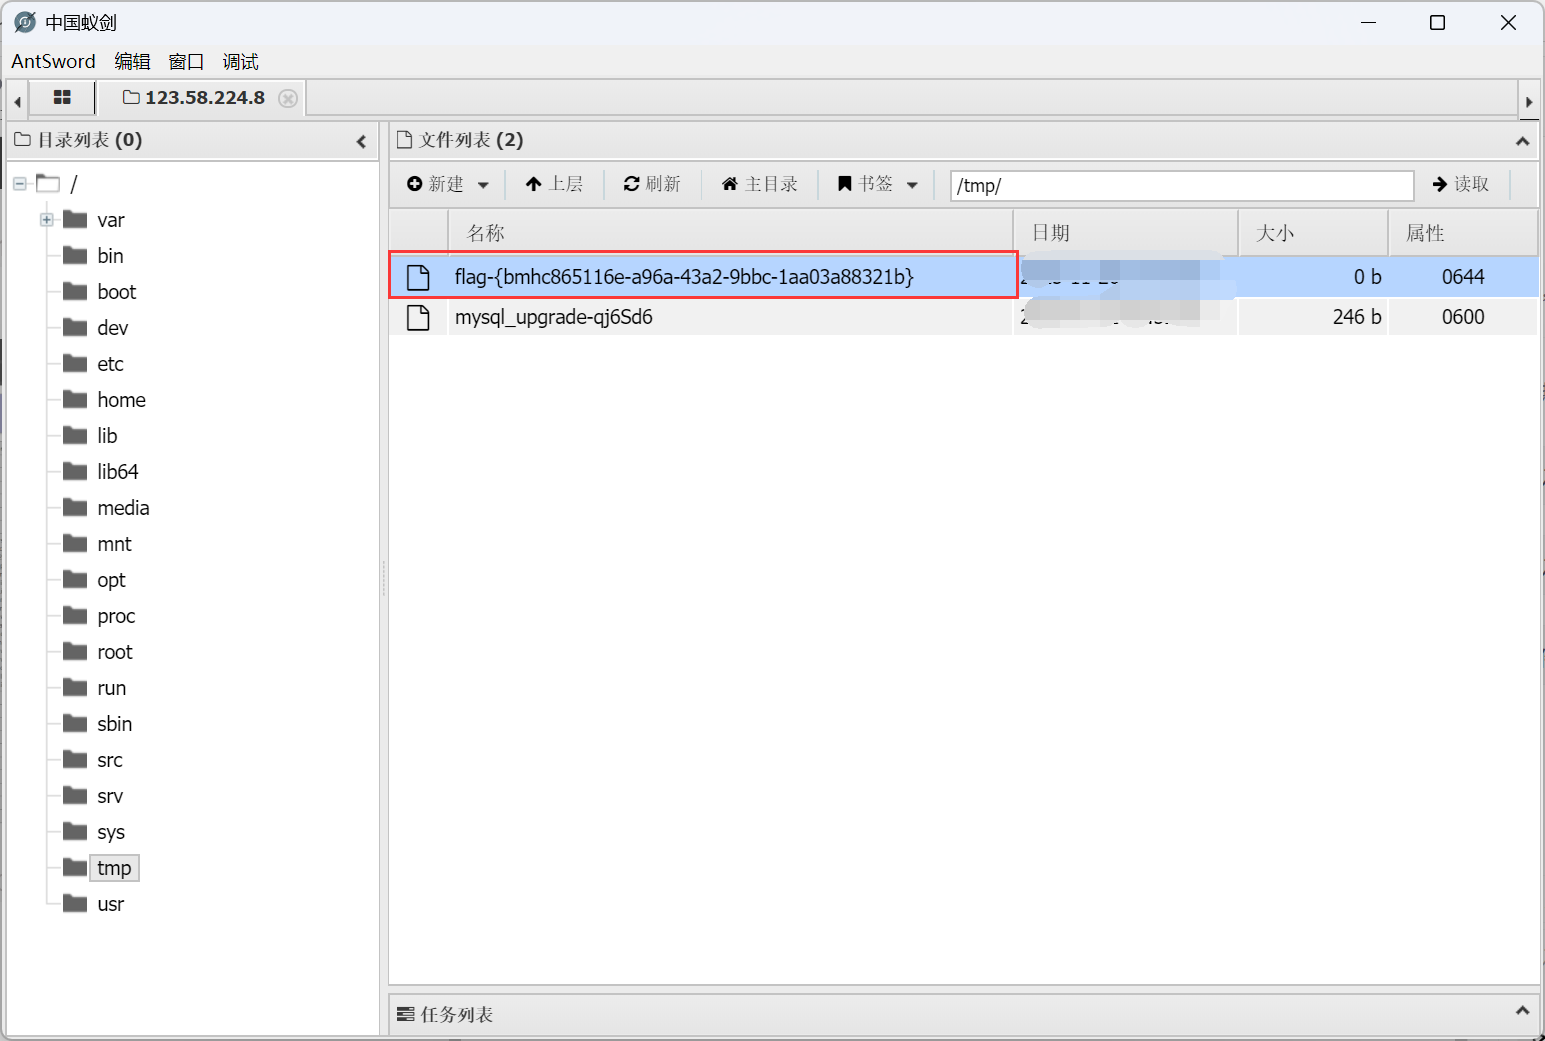The image size is (1545, 1041).
Task: Select the boot folder
Action: pos(116,292)
